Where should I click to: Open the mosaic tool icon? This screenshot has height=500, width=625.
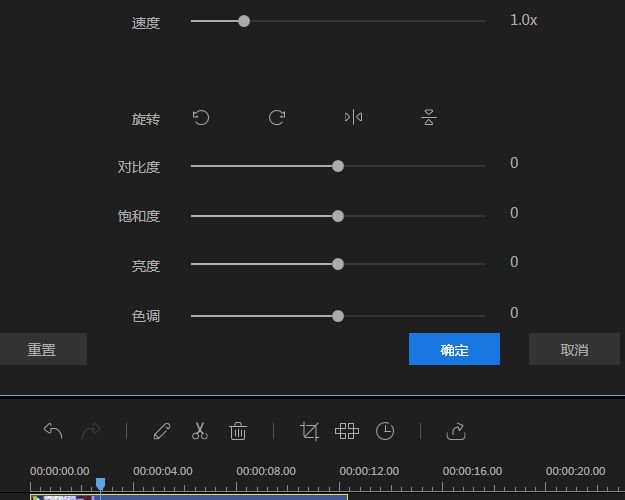[x=347, y=431]
